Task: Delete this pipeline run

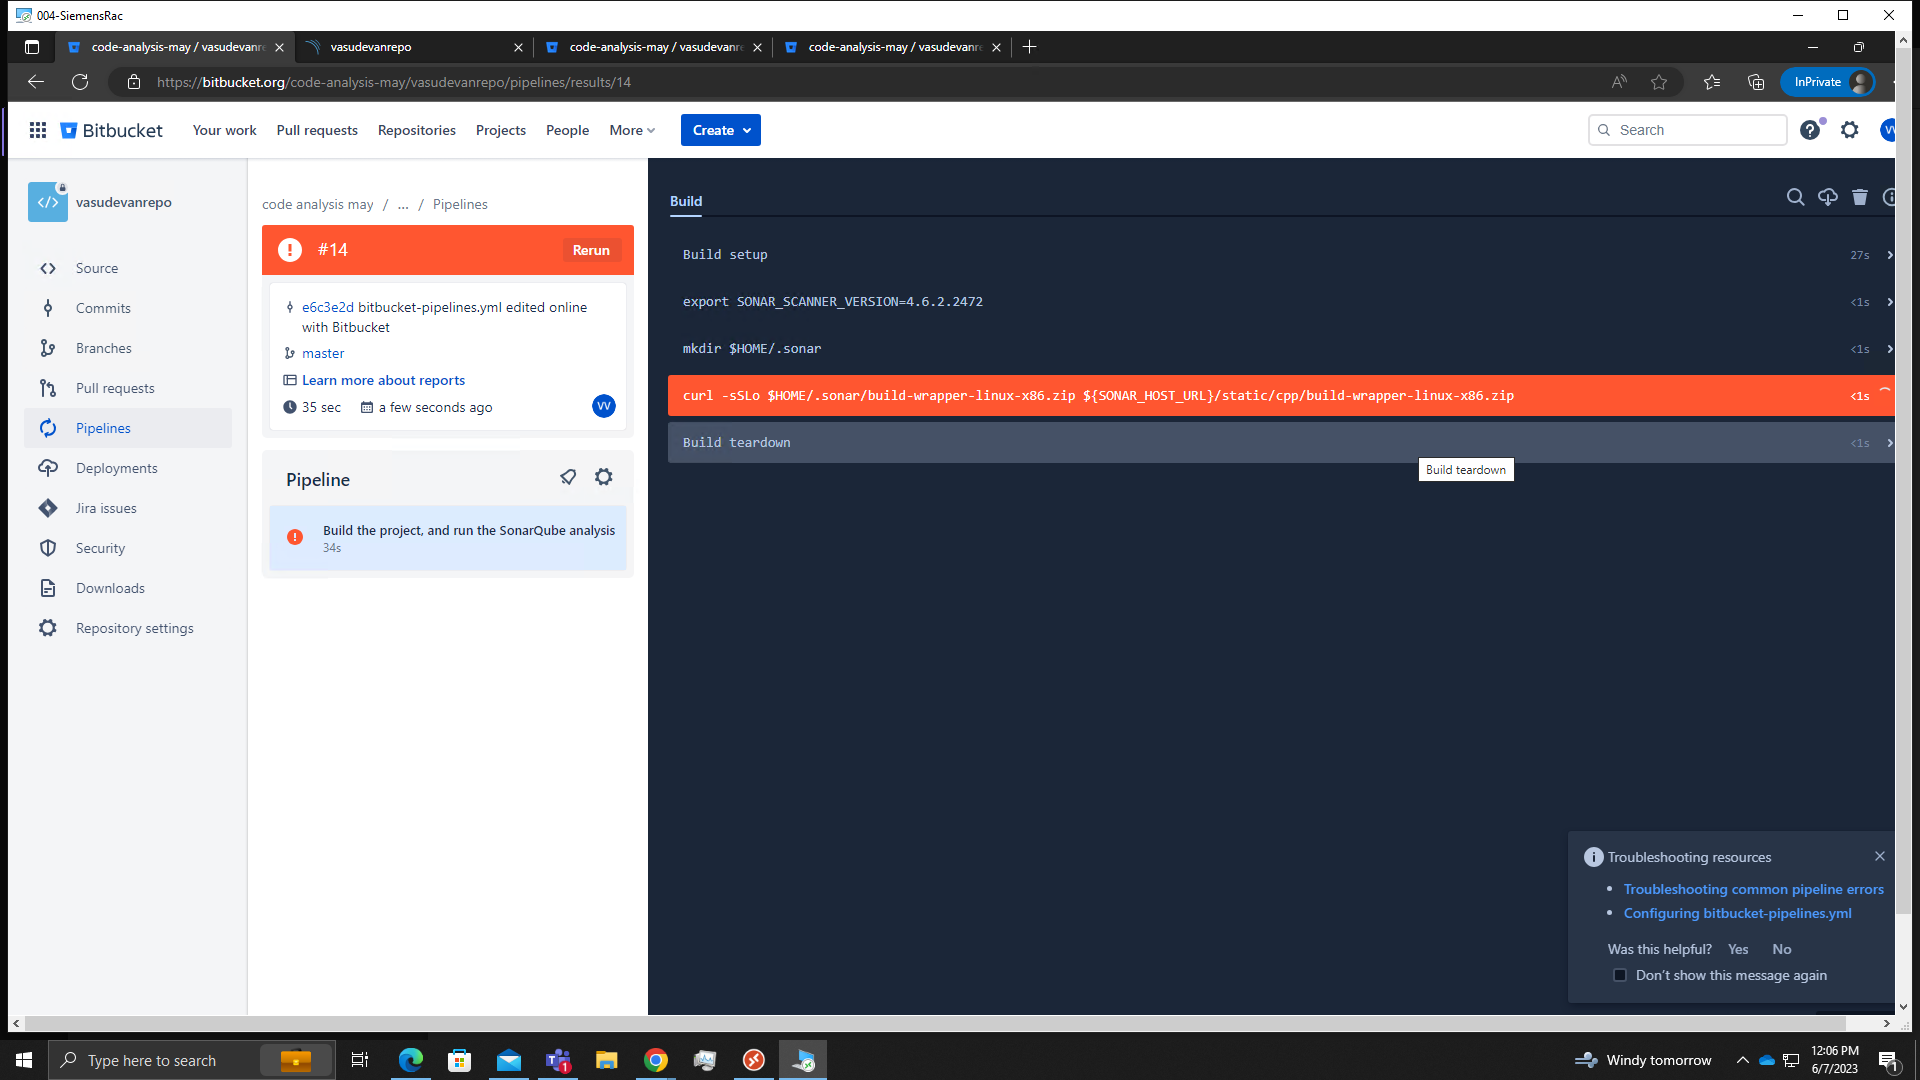Action: [x=1860, y=197]
